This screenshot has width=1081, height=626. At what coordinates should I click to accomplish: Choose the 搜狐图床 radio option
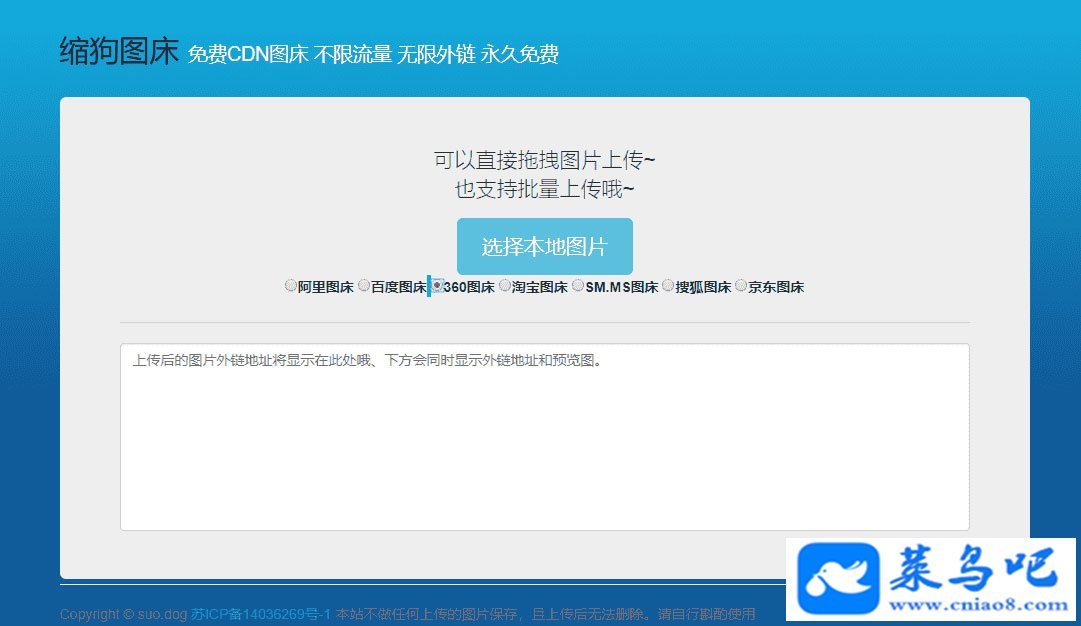[x=667, y=285]
